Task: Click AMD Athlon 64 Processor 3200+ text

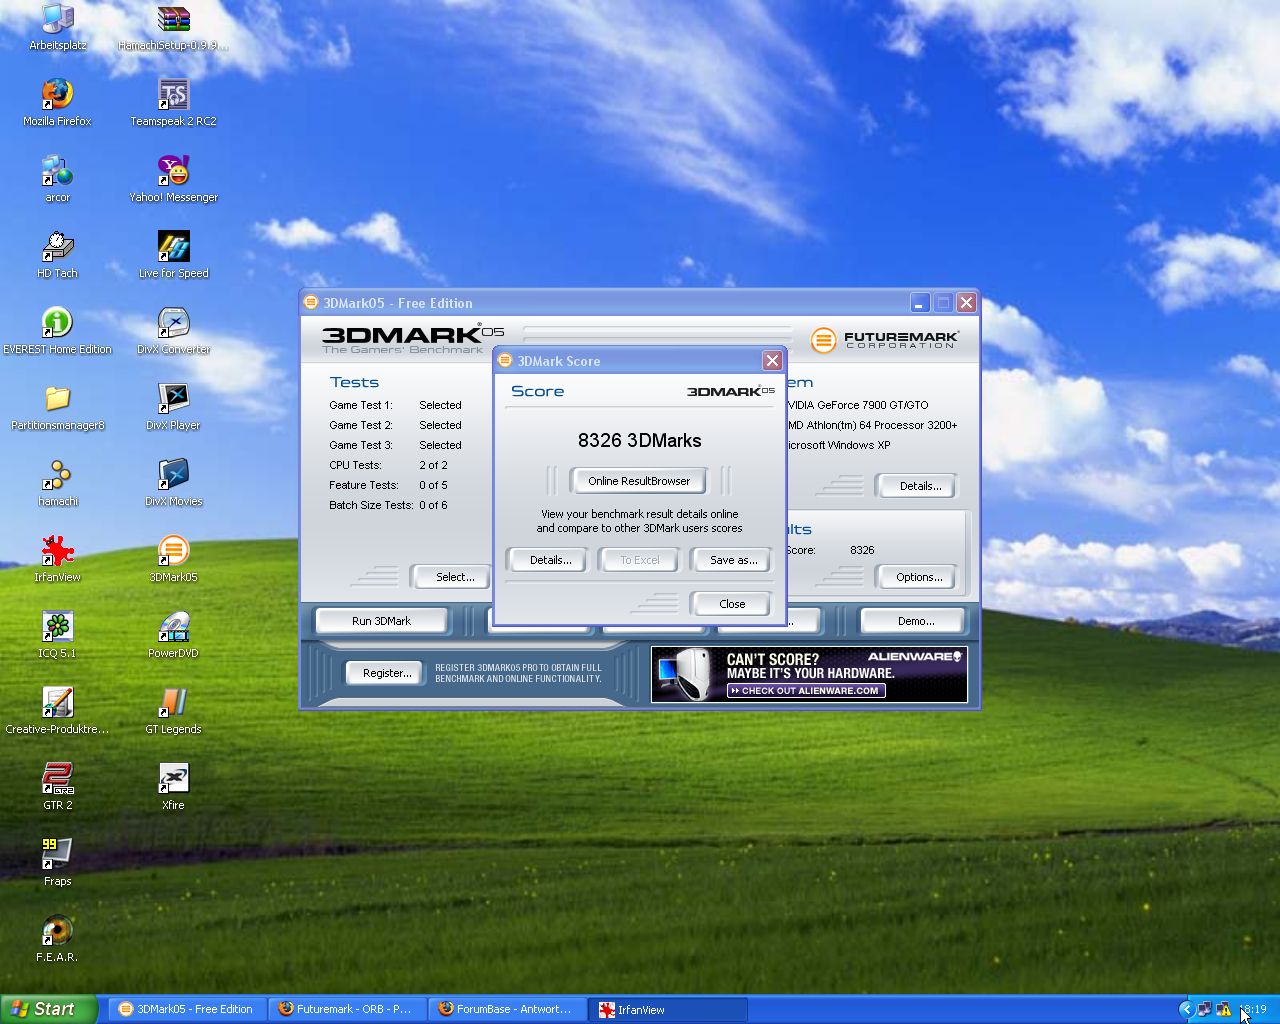Action: click(x=872, y=425)
